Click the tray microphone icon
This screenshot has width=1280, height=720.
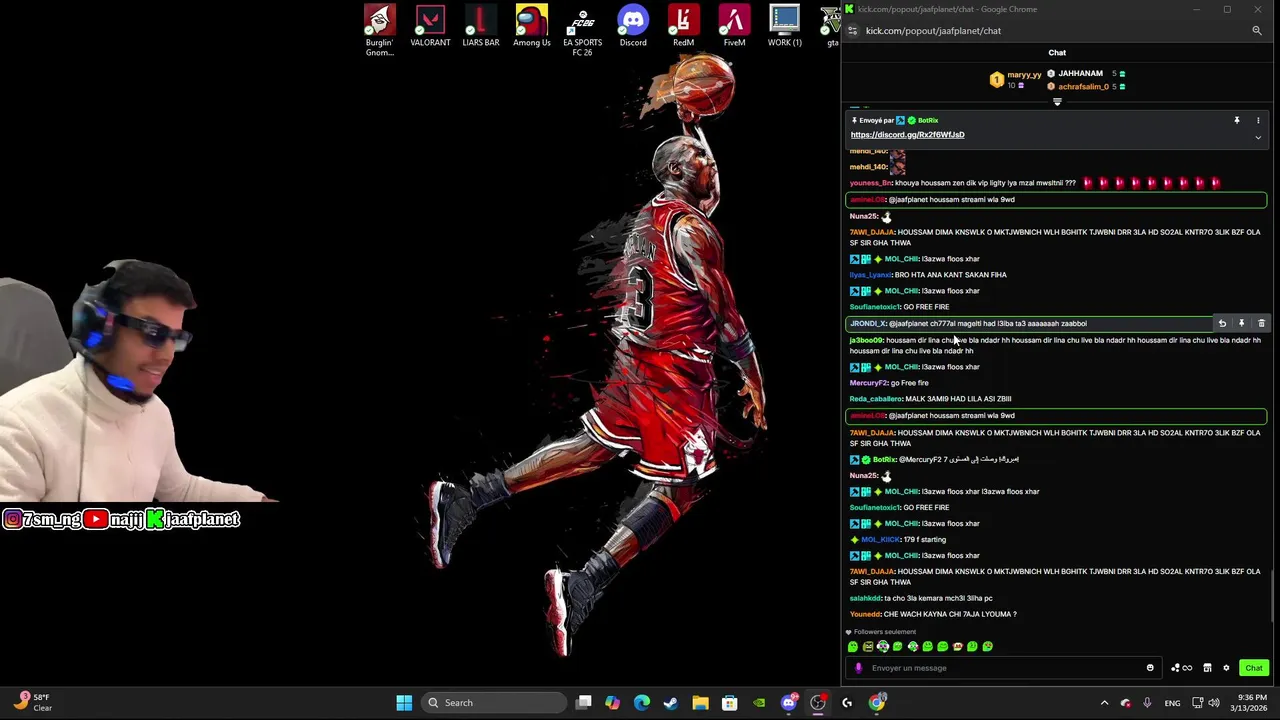tap(1147, 703)
